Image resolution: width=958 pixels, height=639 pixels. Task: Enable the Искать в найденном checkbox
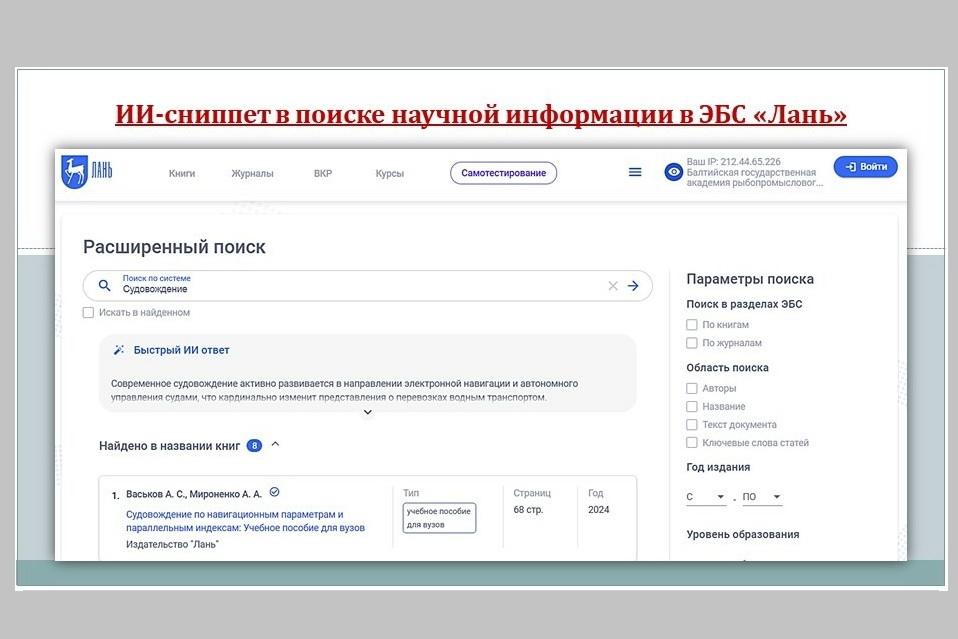pyautogui.click(x=88, y=312)
